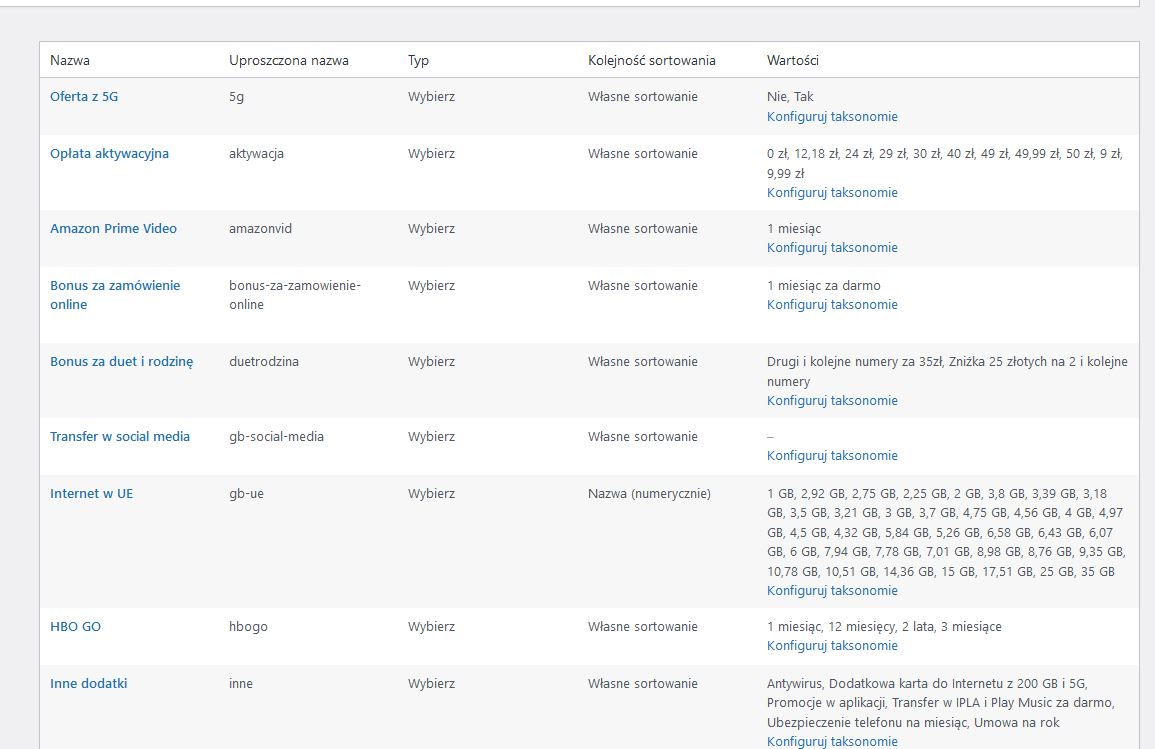Configure terms for Inne dodatki
1155x749 pixels.
click(832, 741)
